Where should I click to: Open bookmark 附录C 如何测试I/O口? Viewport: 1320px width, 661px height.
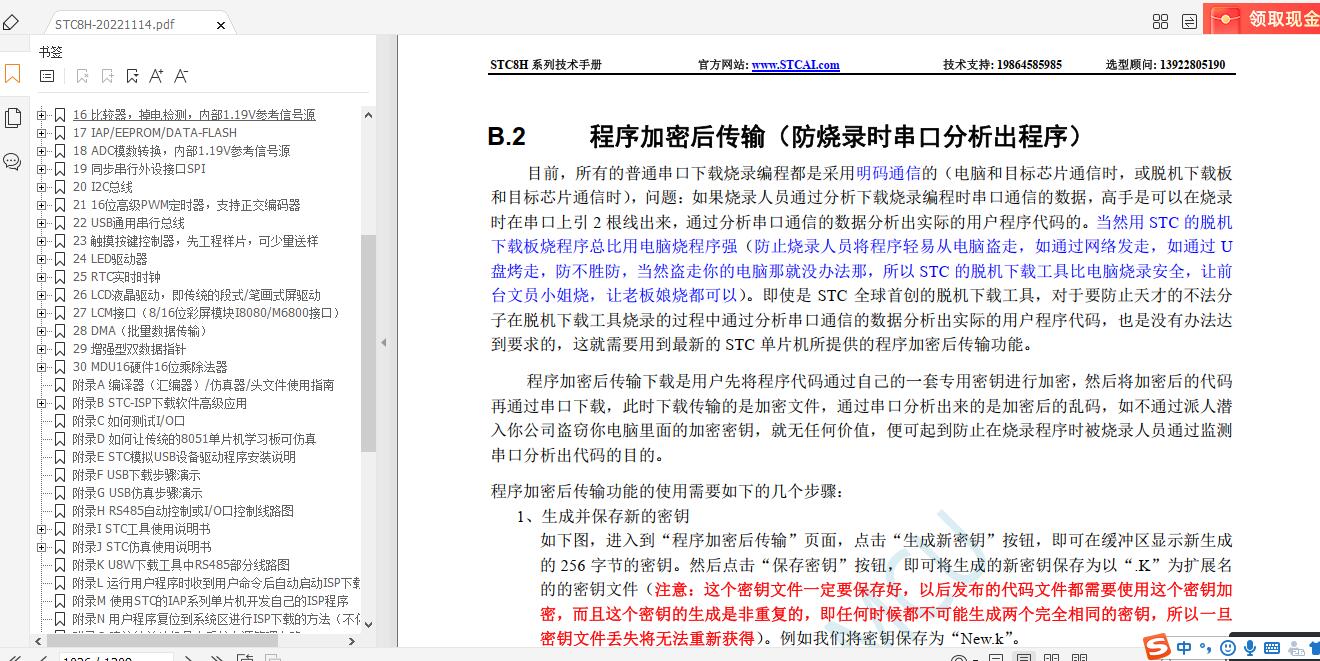[x=128, y=421]
